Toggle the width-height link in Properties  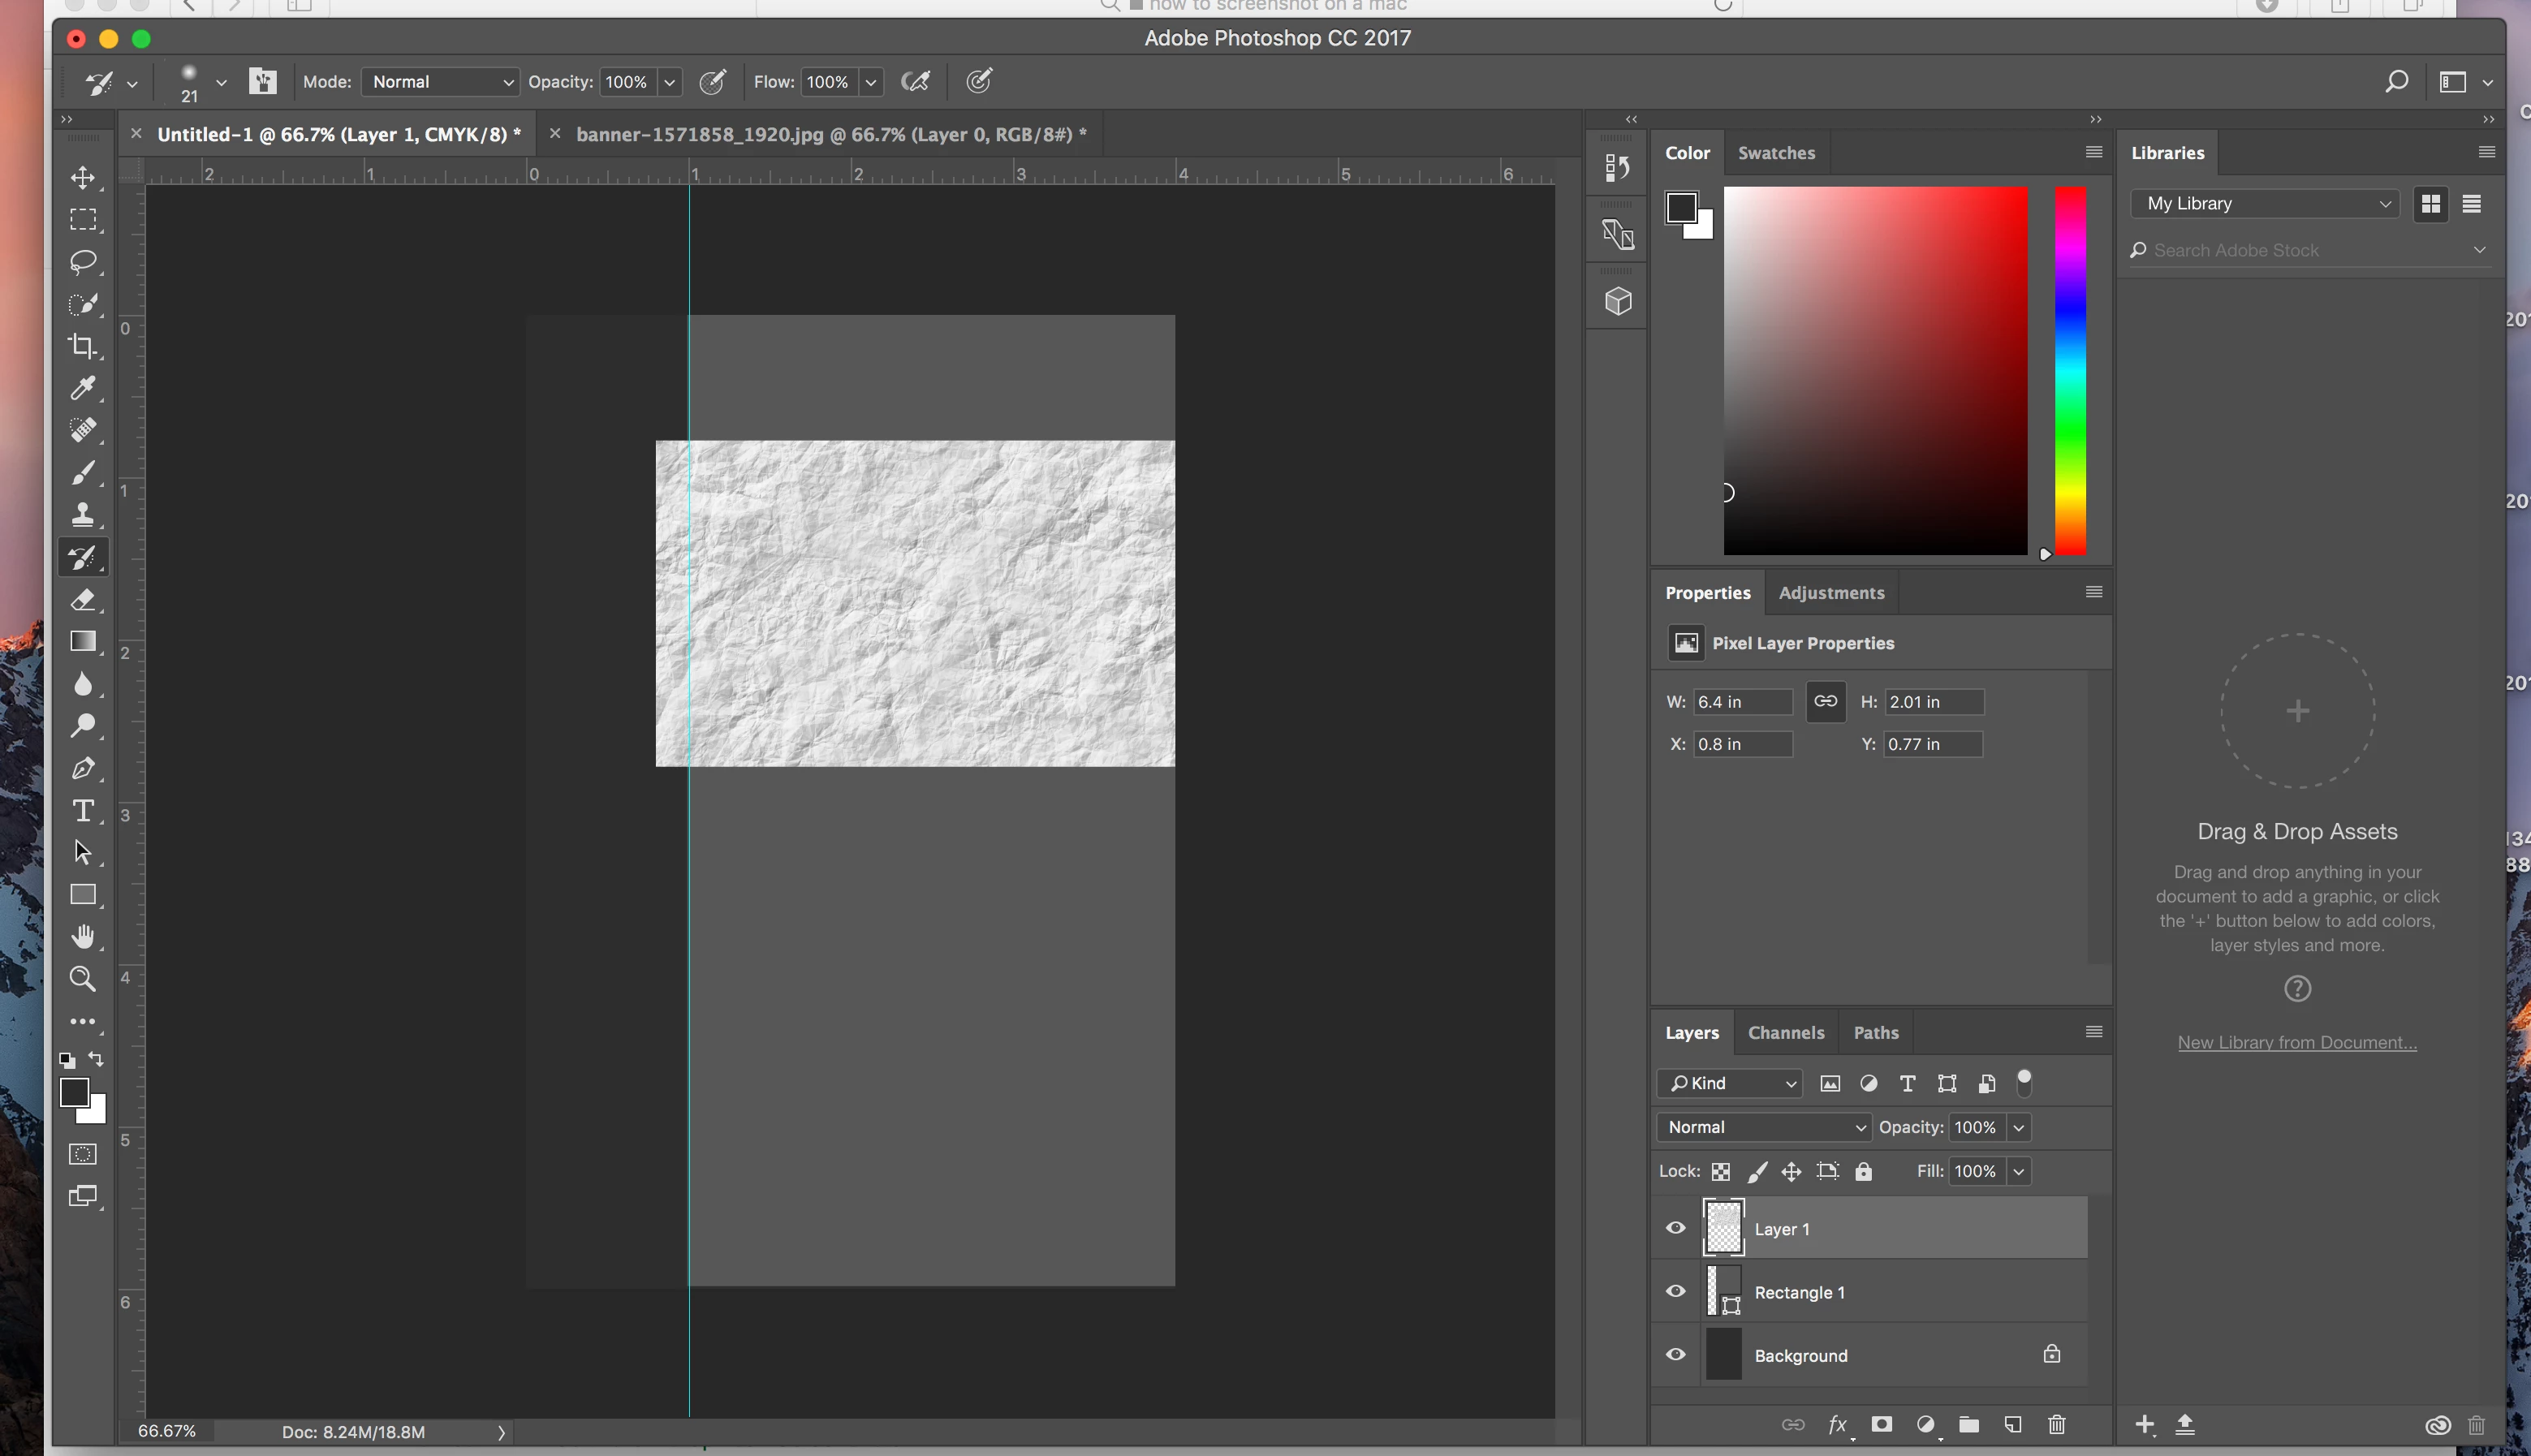[x=1825, y=701]
